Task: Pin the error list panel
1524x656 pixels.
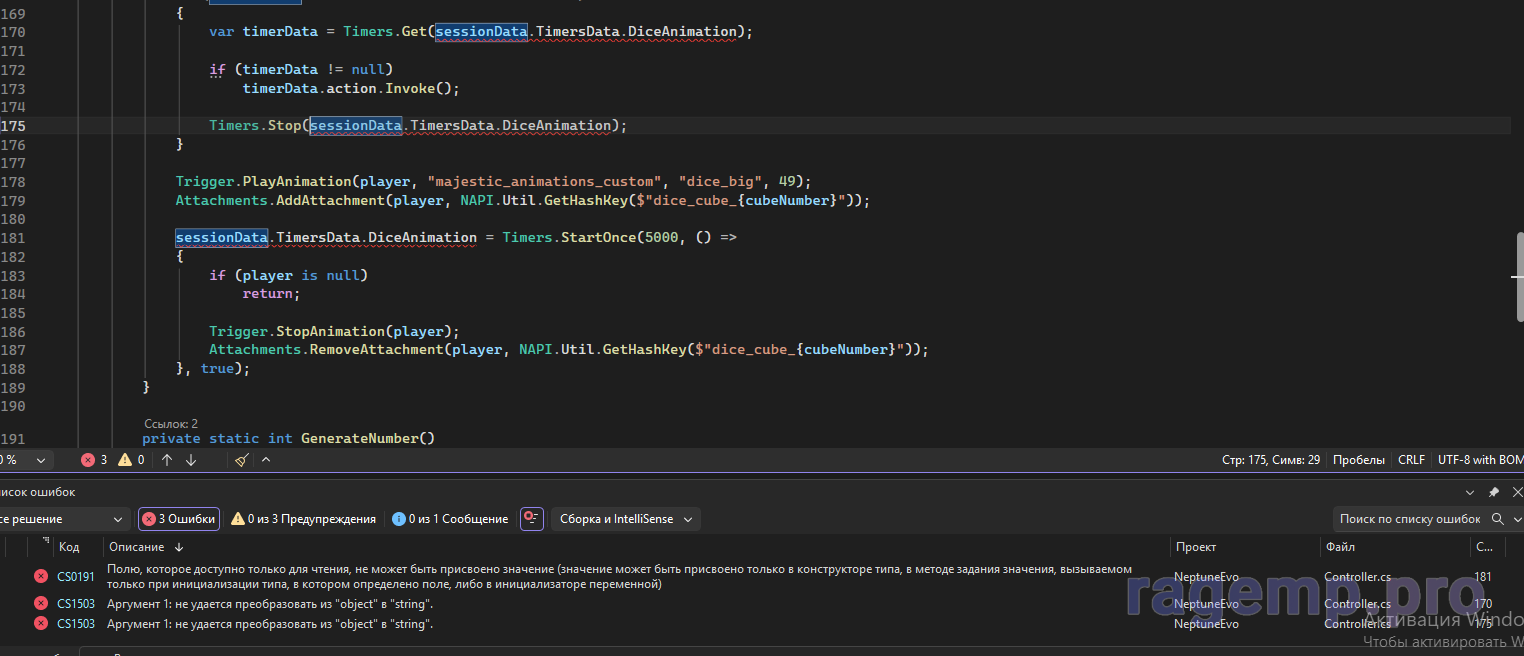Action: tap(1494, 492)
